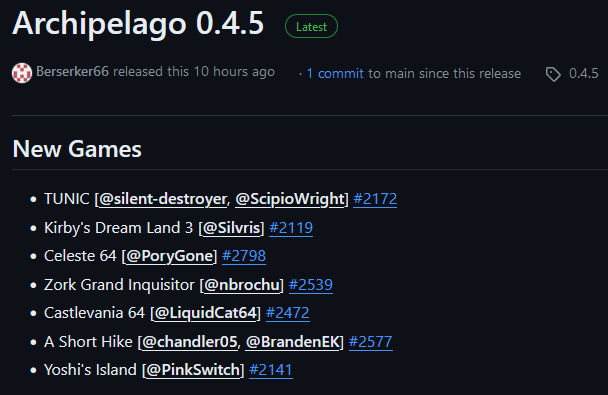Go to the @Silvris profile mention
The height and width of the screenshot is (395, 608).
(231, 228)
